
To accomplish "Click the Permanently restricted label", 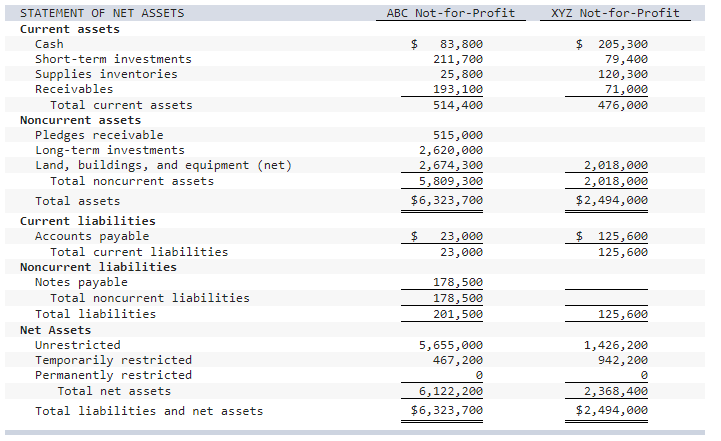I will coord(114,375).
